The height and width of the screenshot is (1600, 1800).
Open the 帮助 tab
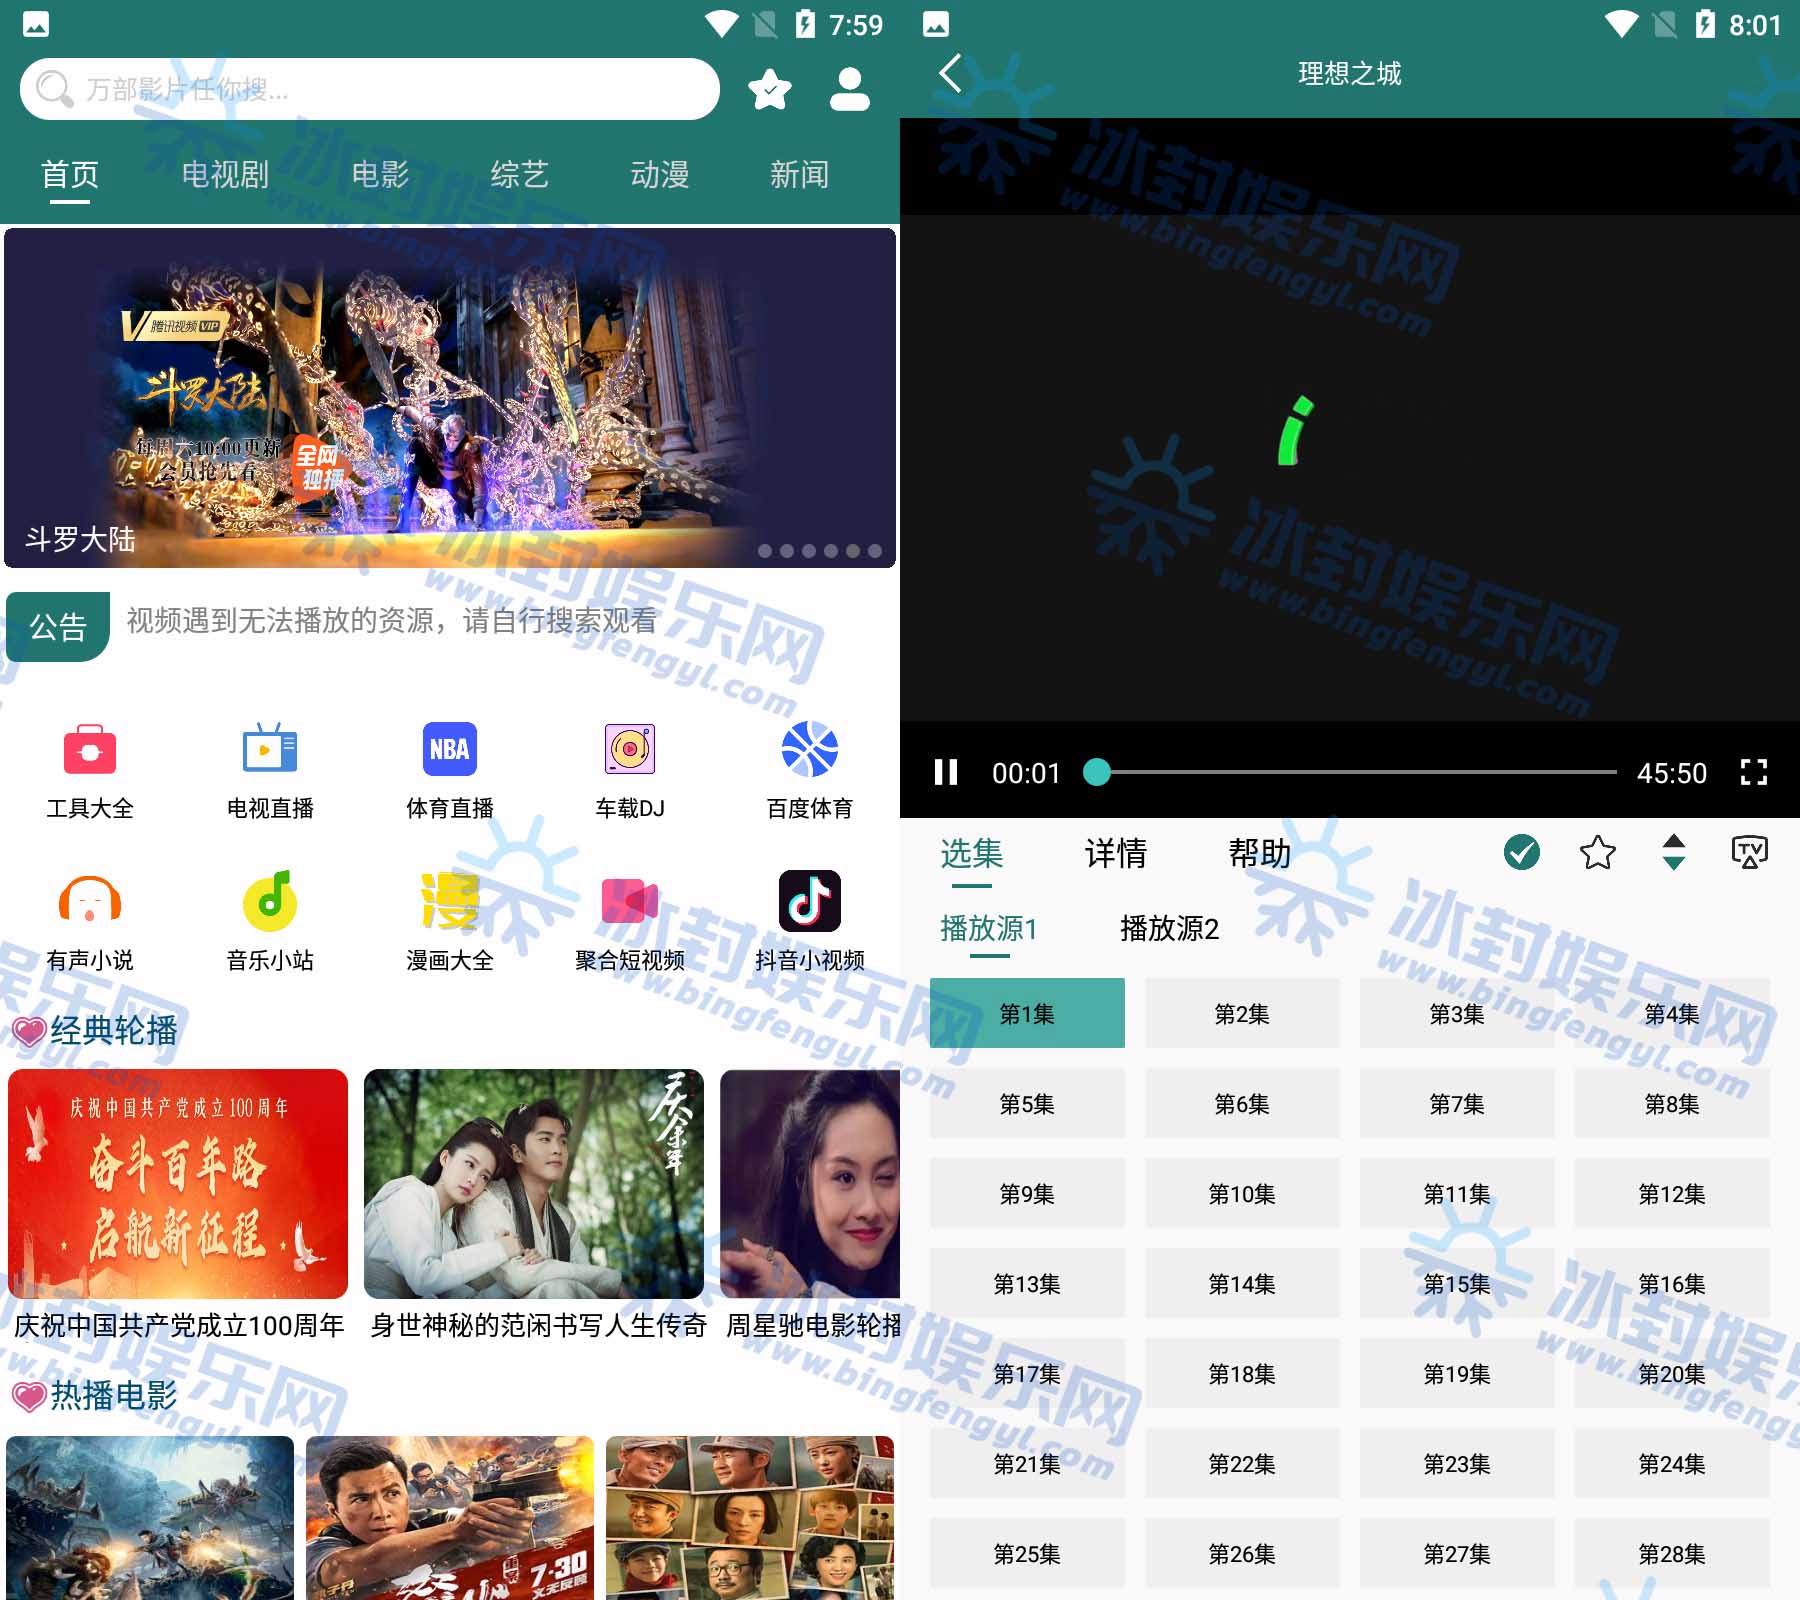tap(1260, 853)
